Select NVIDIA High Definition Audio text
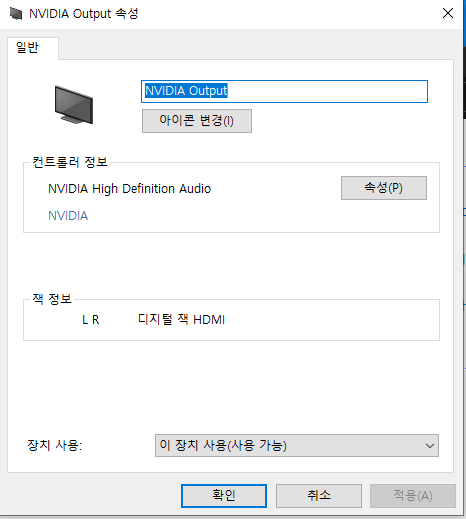Image resolution: width=466 pixels, height=519 pixels. (x=129, y=189)
